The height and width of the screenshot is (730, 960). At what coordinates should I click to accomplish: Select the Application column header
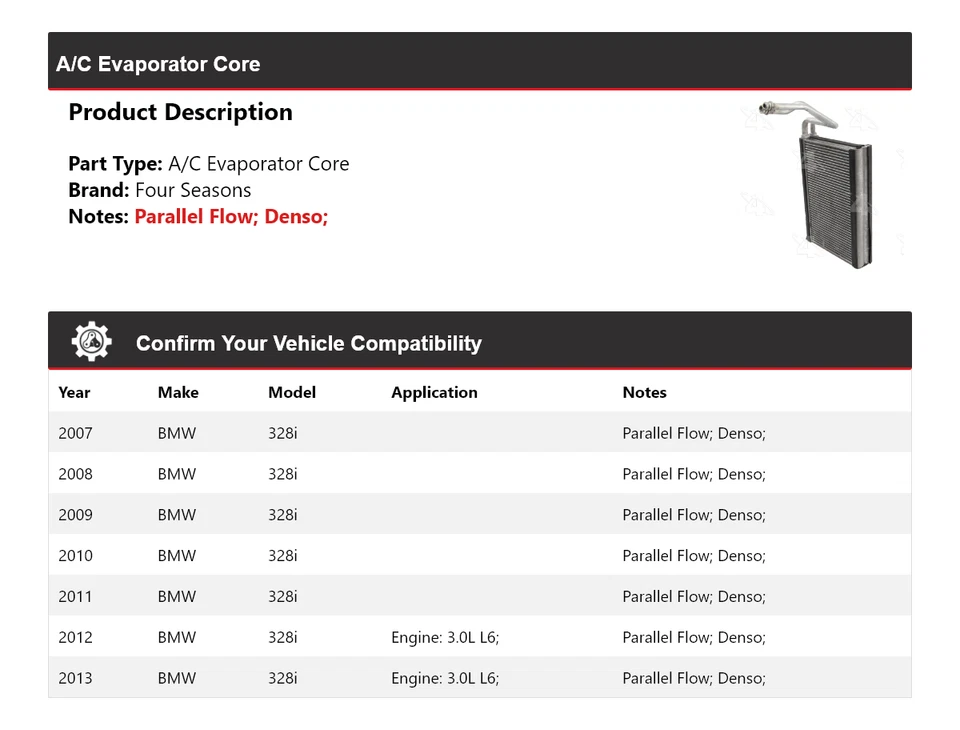434,392
